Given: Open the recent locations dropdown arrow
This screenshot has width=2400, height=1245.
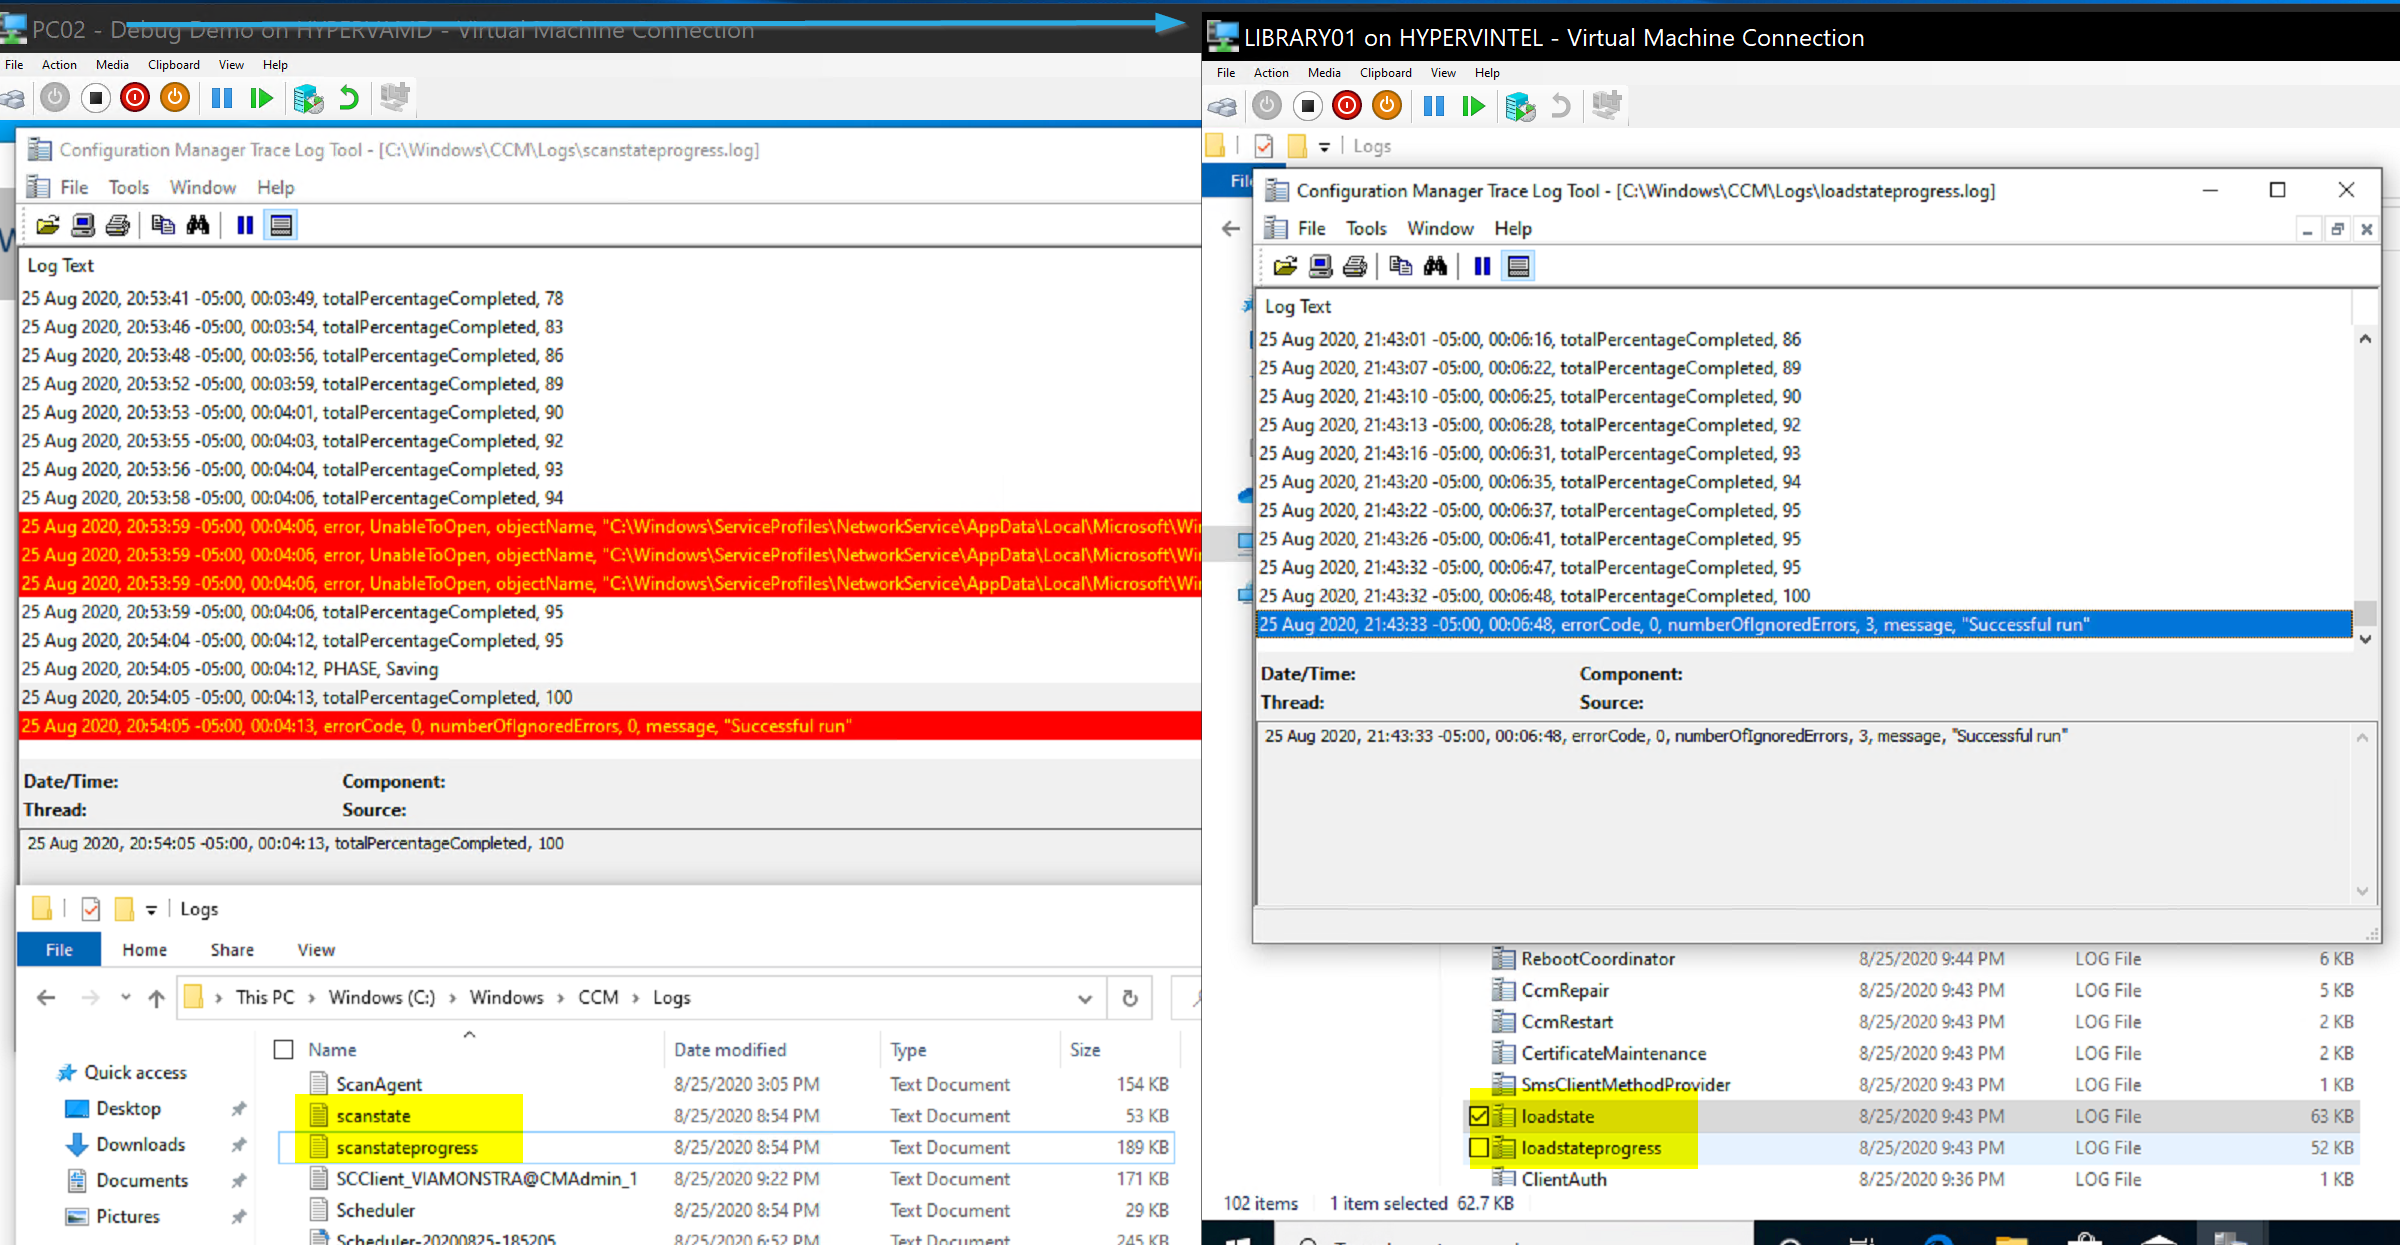Looking at the screenshot, I should [125, 998].
